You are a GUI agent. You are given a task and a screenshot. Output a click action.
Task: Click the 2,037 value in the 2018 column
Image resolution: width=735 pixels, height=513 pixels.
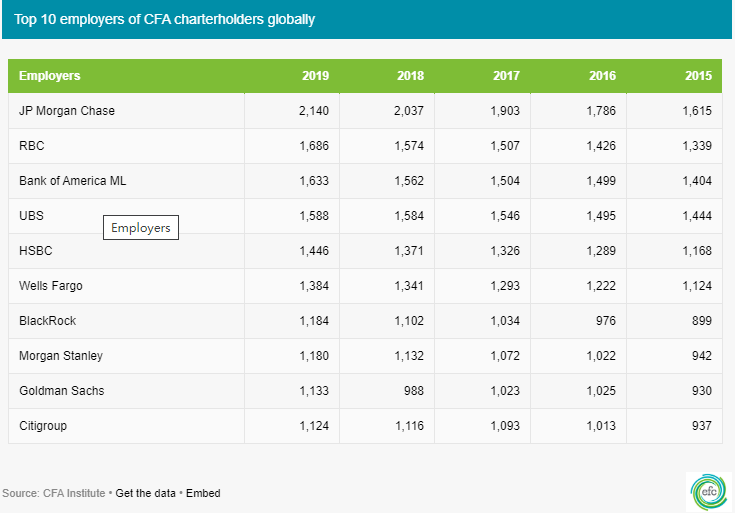tap(409, 111)
